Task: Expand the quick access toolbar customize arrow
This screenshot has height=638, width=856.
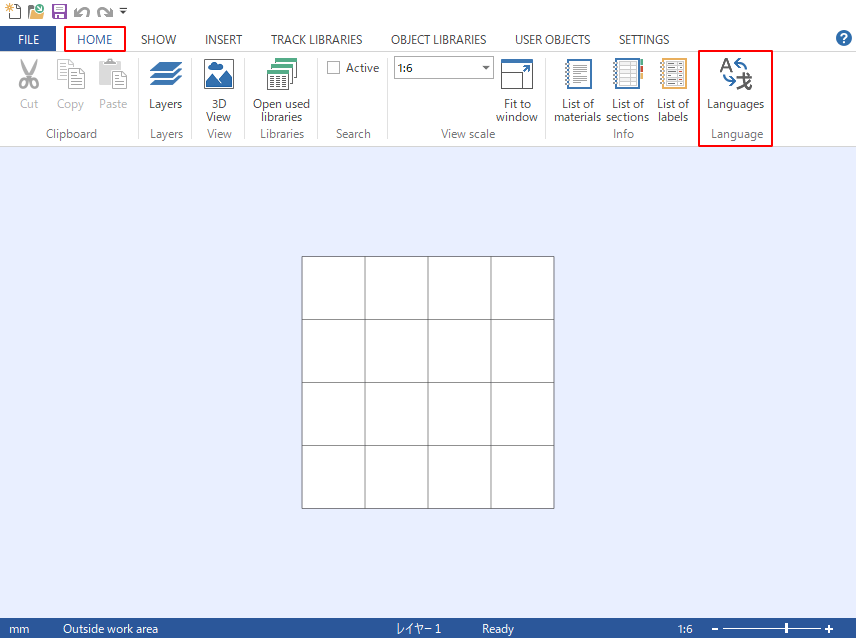Action: coord(123,11)
